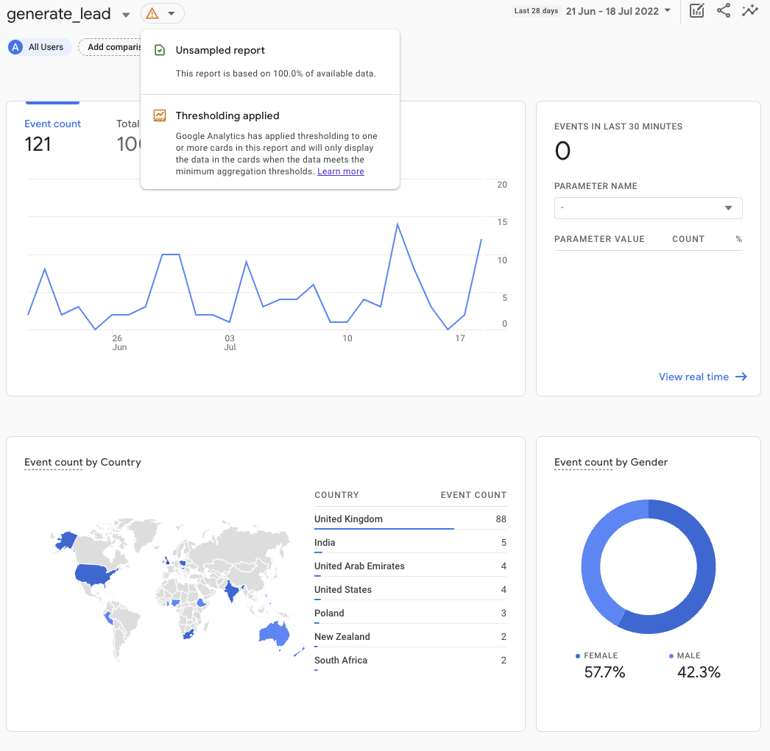Click the COUNT column header in realtime card
Viewport: 770px width, 751px height.
(688, 239)
